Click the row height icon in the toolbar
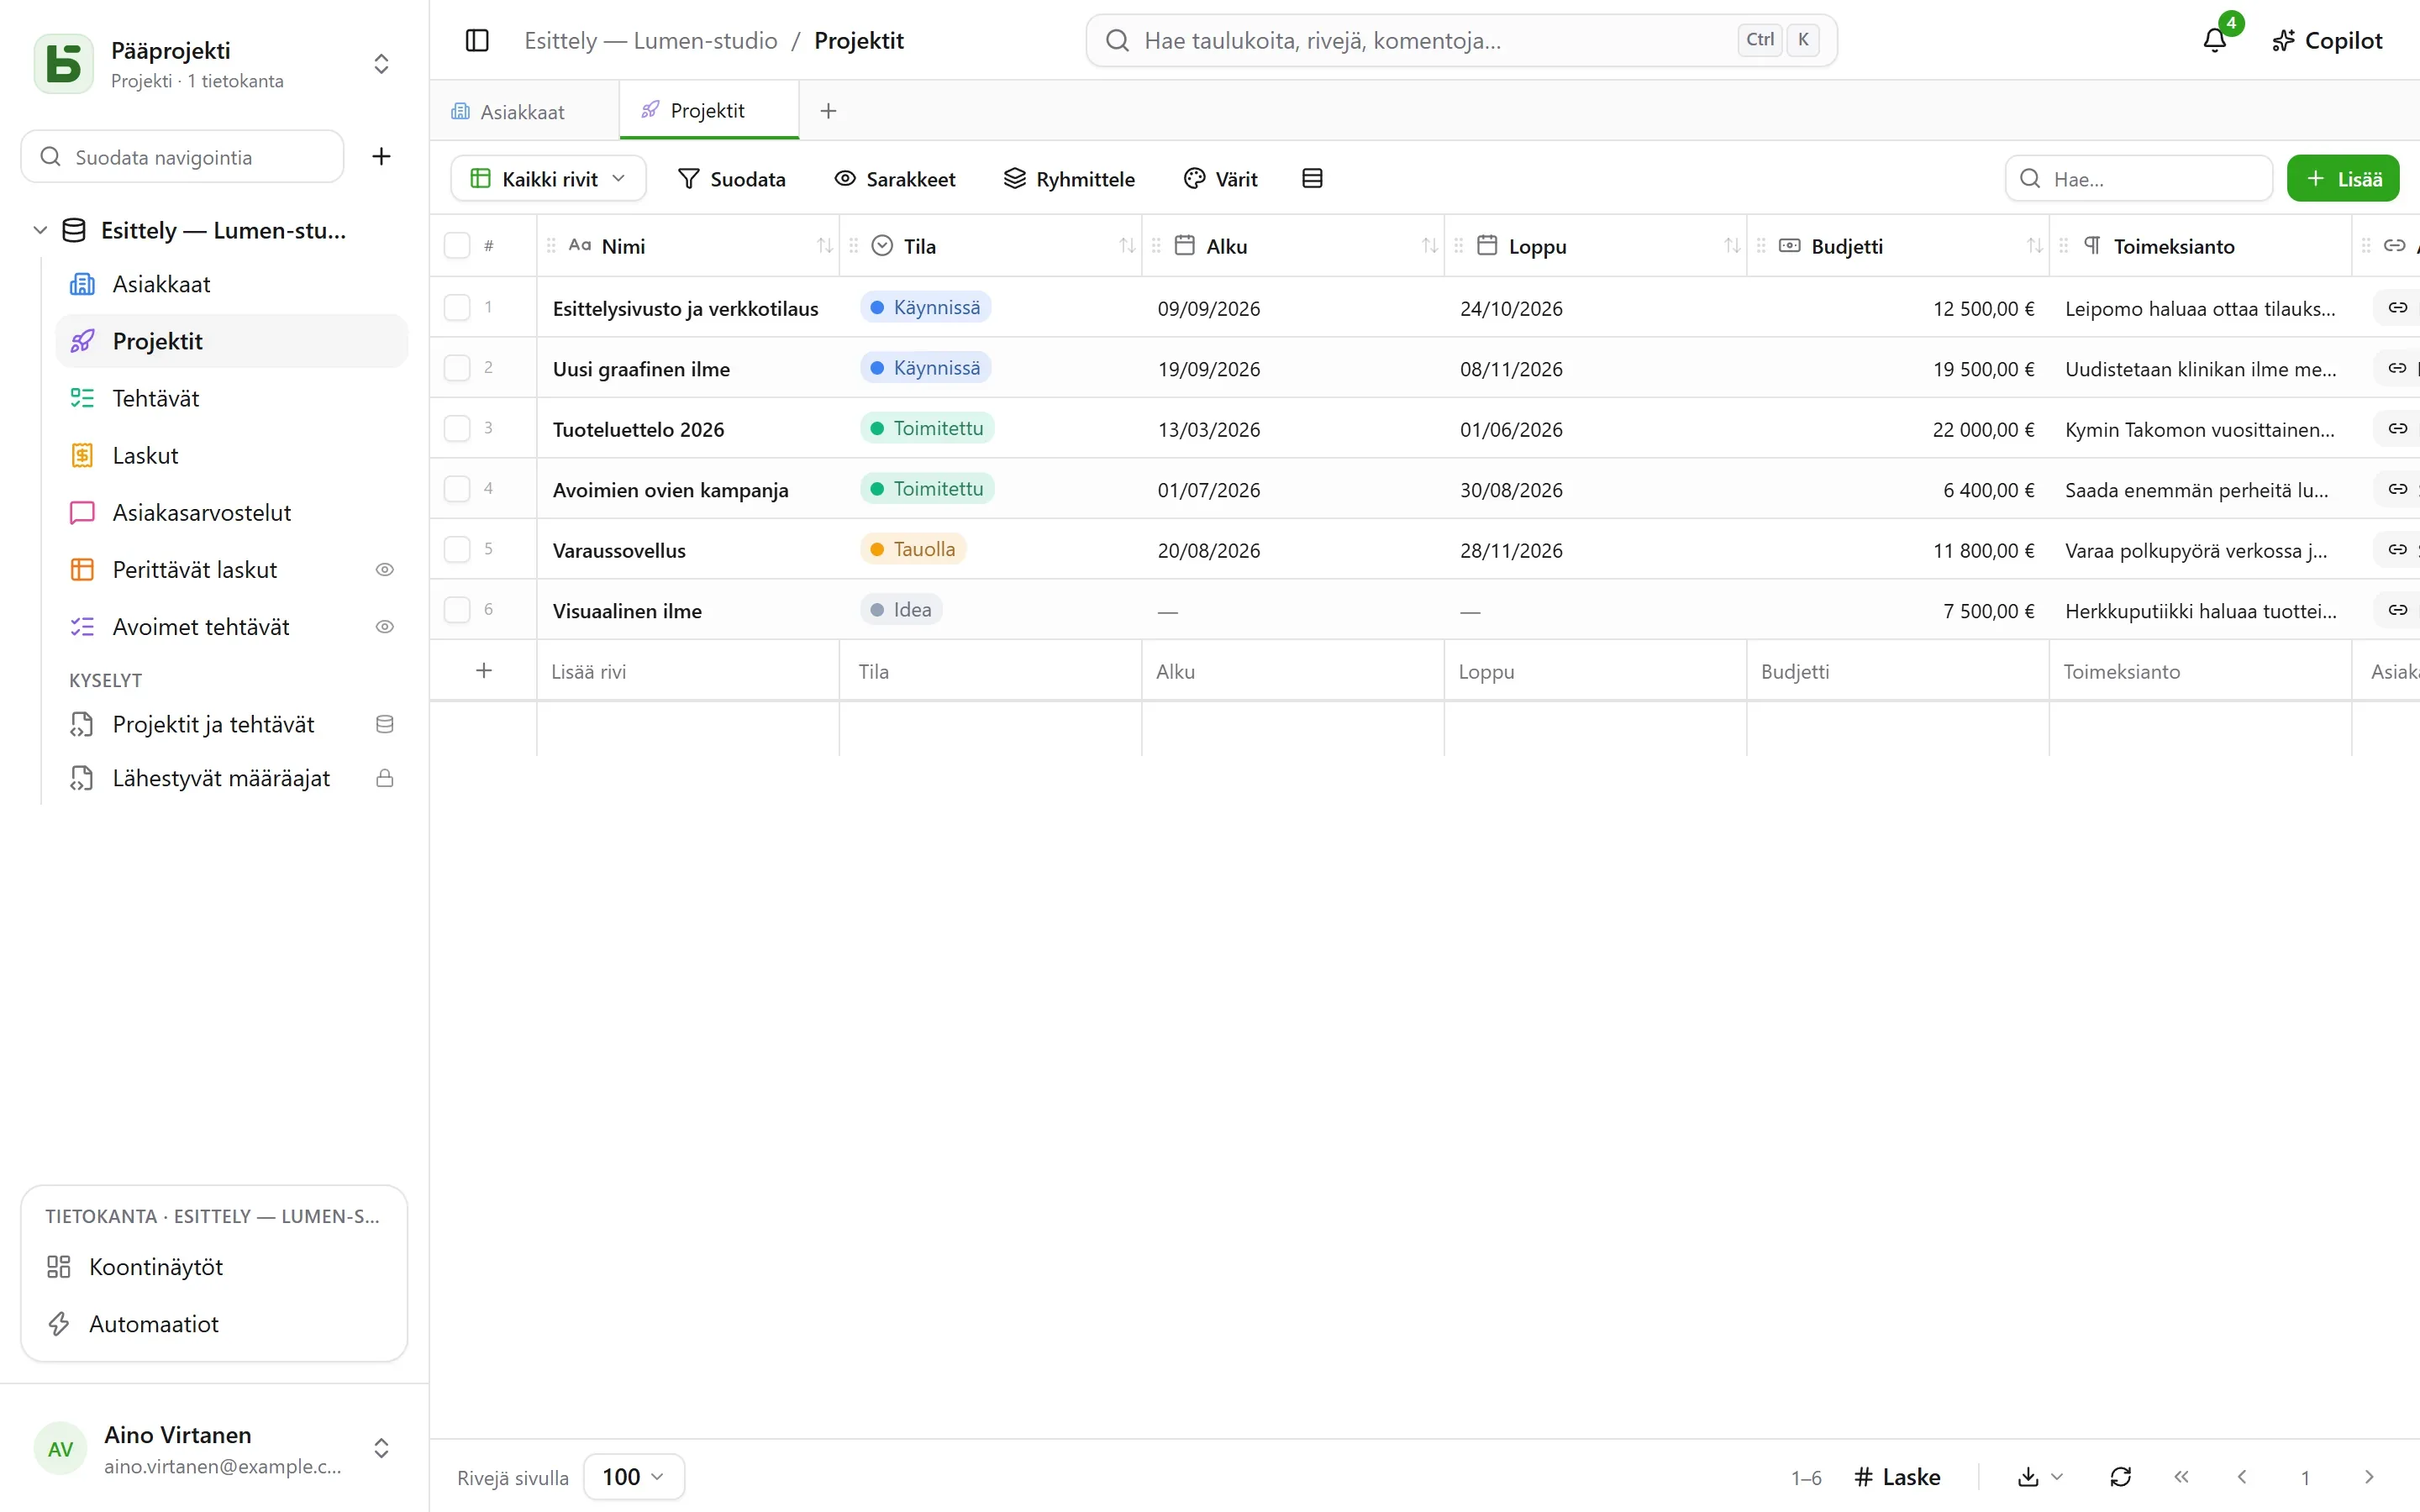 1312,178
